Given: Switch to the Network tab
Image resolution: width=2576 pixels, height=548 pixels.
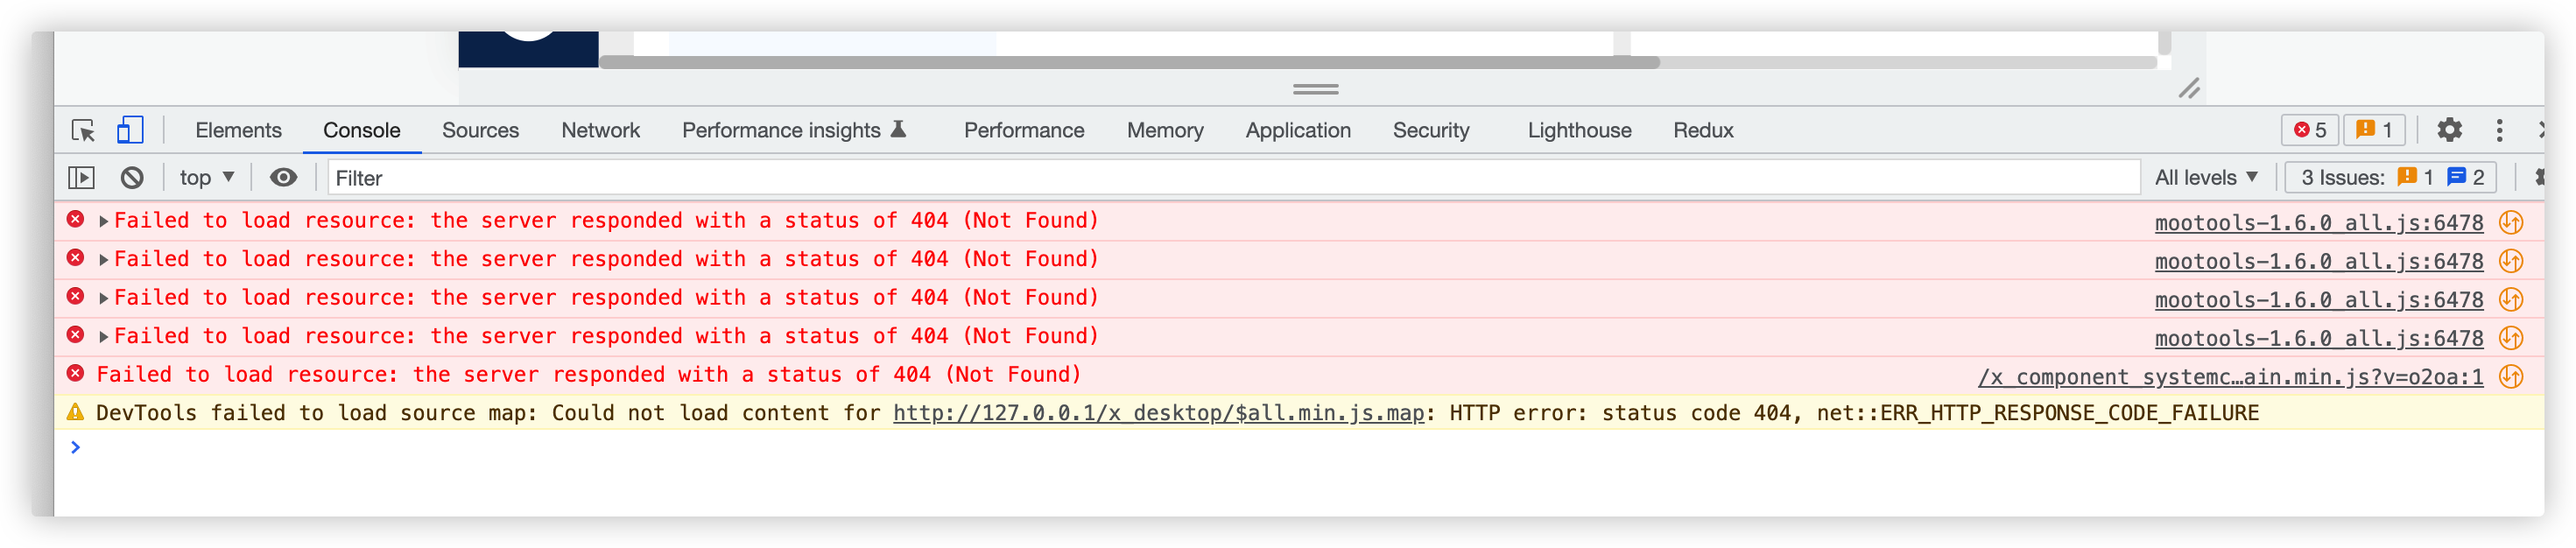Looking at the screenshot, I should point(600,130).
